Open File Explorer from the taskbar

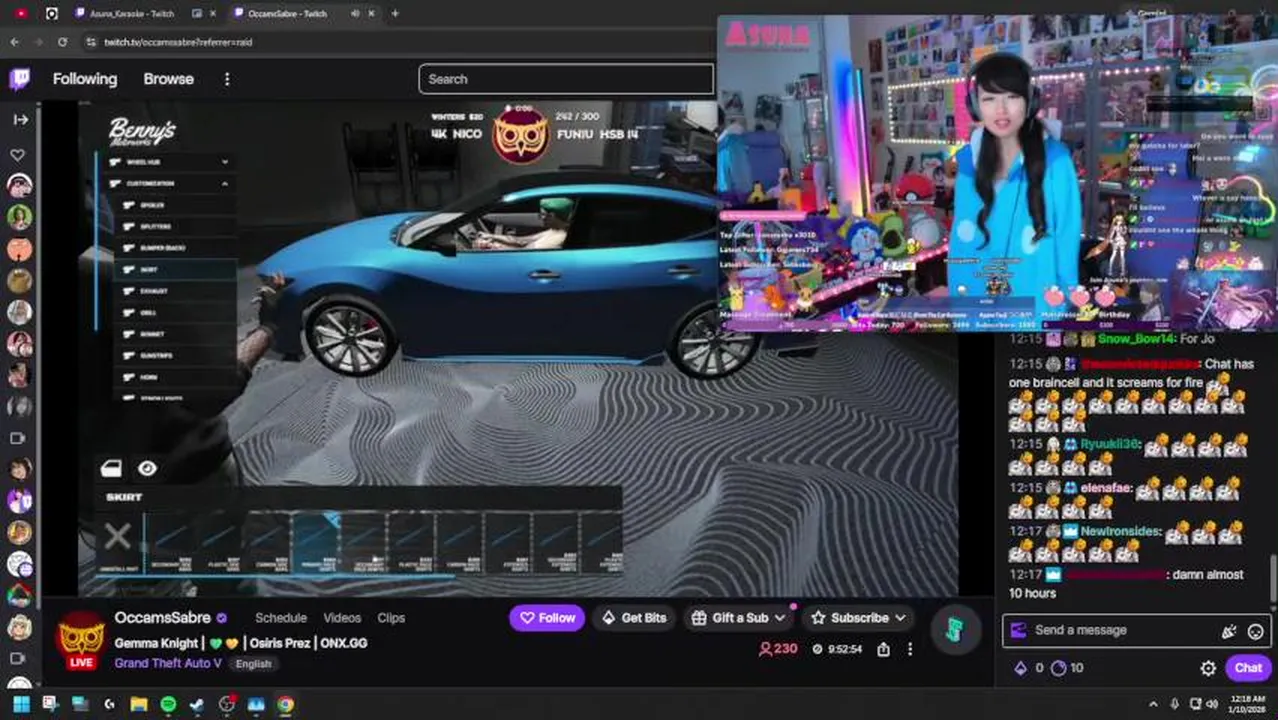(139, 705)
